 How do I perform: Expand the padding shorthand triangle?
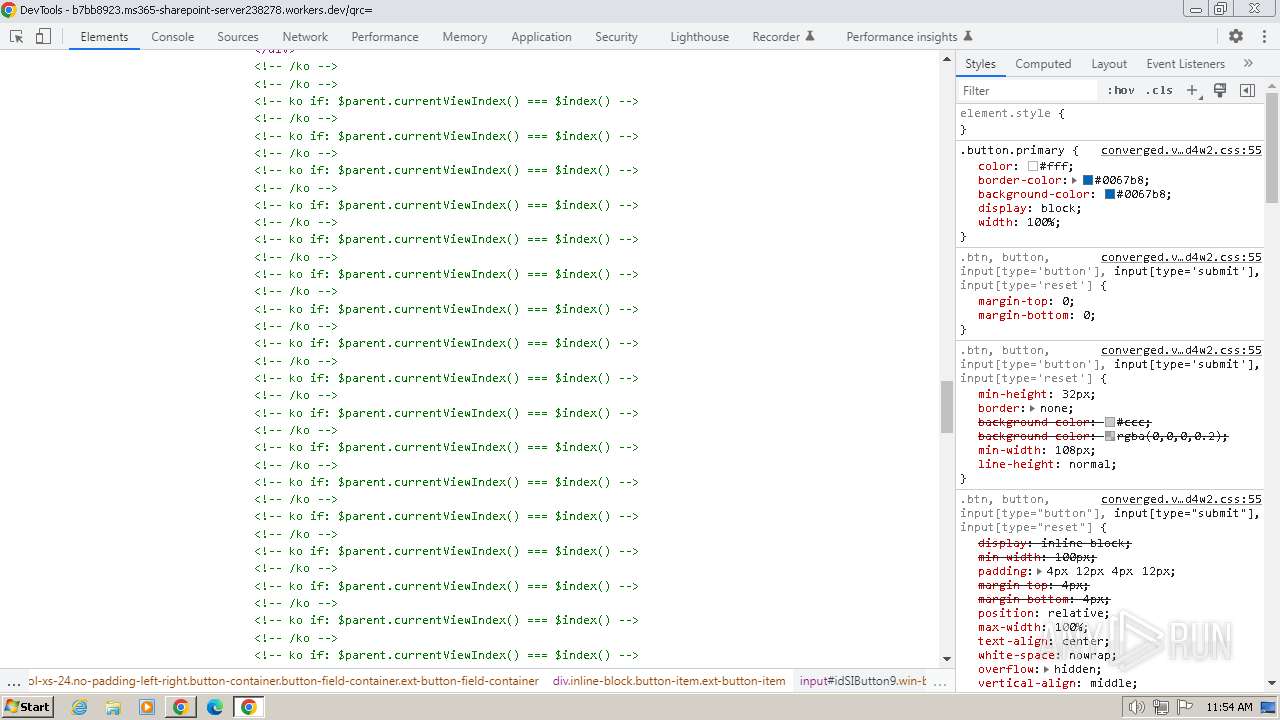tap(1039, 572)
